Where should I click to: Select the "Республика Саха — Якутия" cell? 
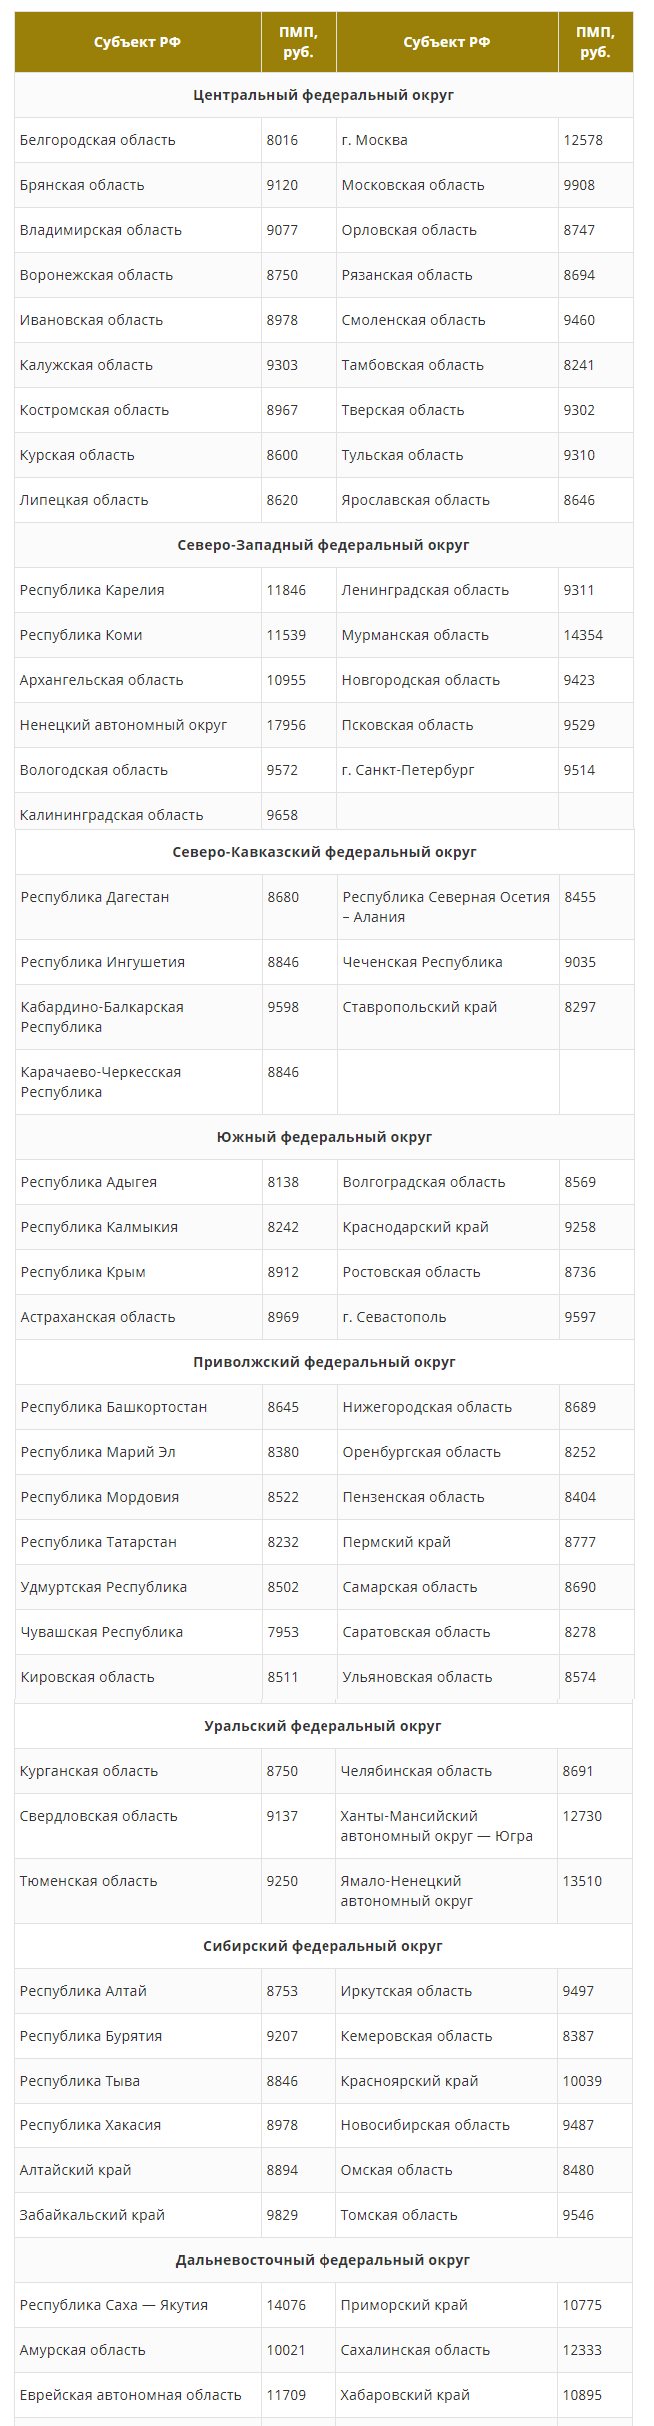point(138,2305)
